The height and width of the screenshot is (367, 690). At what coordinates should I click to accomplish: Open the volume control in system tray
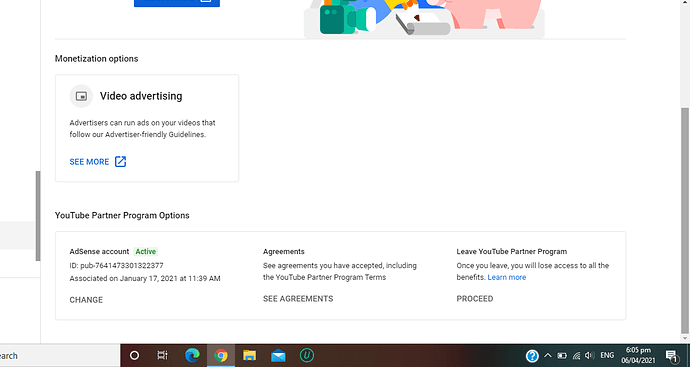[x=590, y=356]
